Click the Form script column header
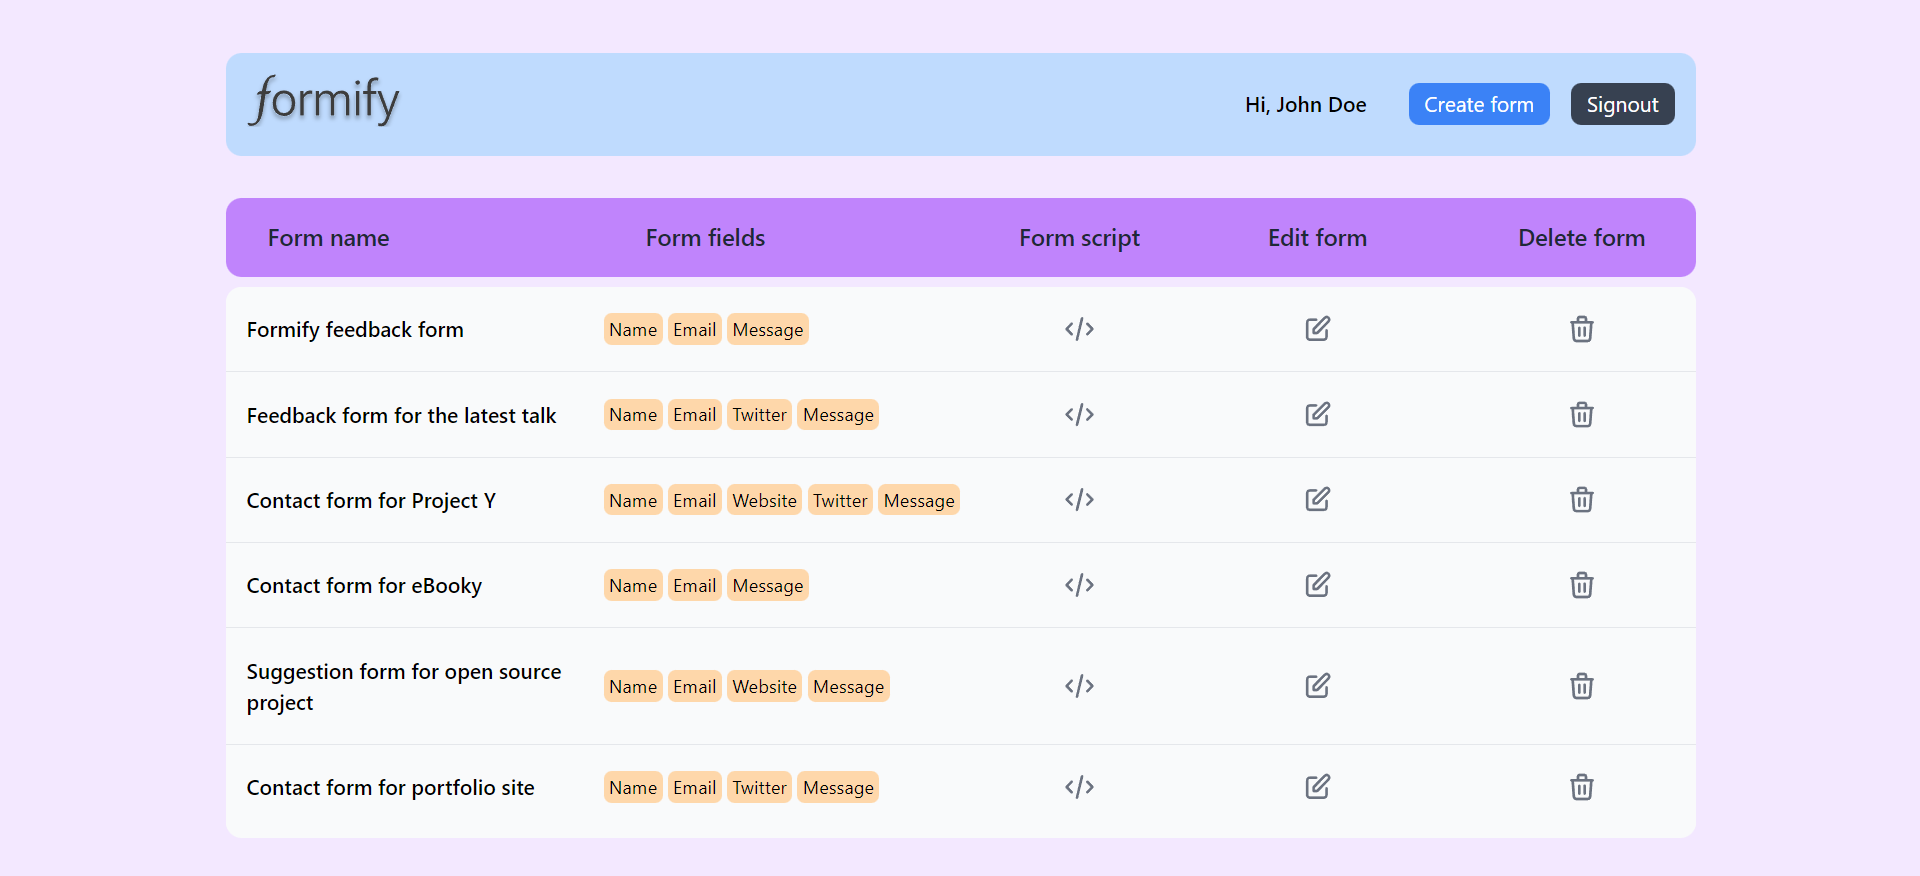The width and height of the screenshot is (1920, 876). tap(1079, 238)
